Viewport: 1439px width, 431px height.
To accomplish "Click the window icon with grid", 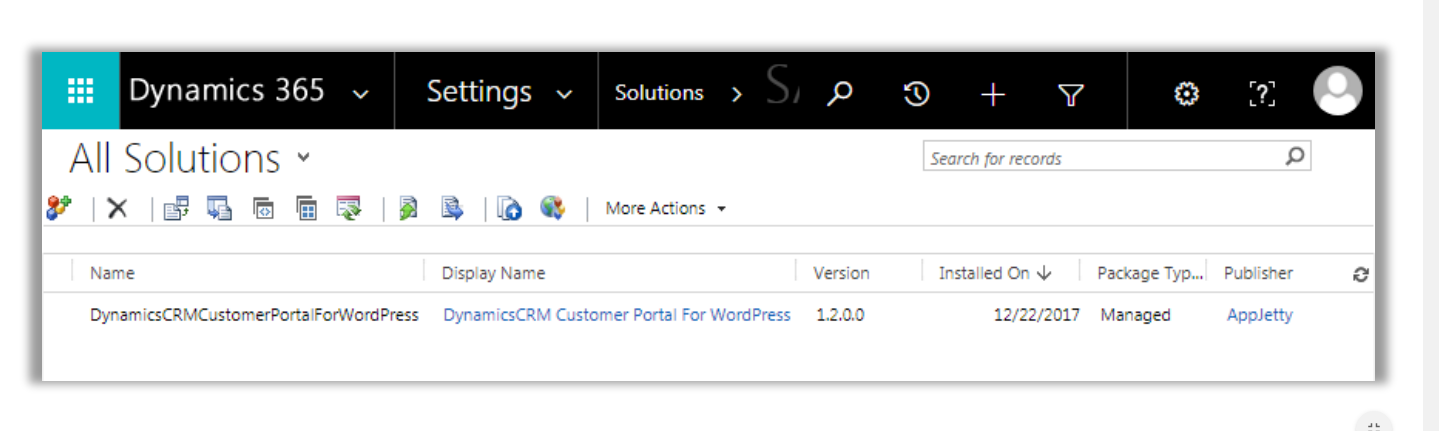I will tap(307, 208).
